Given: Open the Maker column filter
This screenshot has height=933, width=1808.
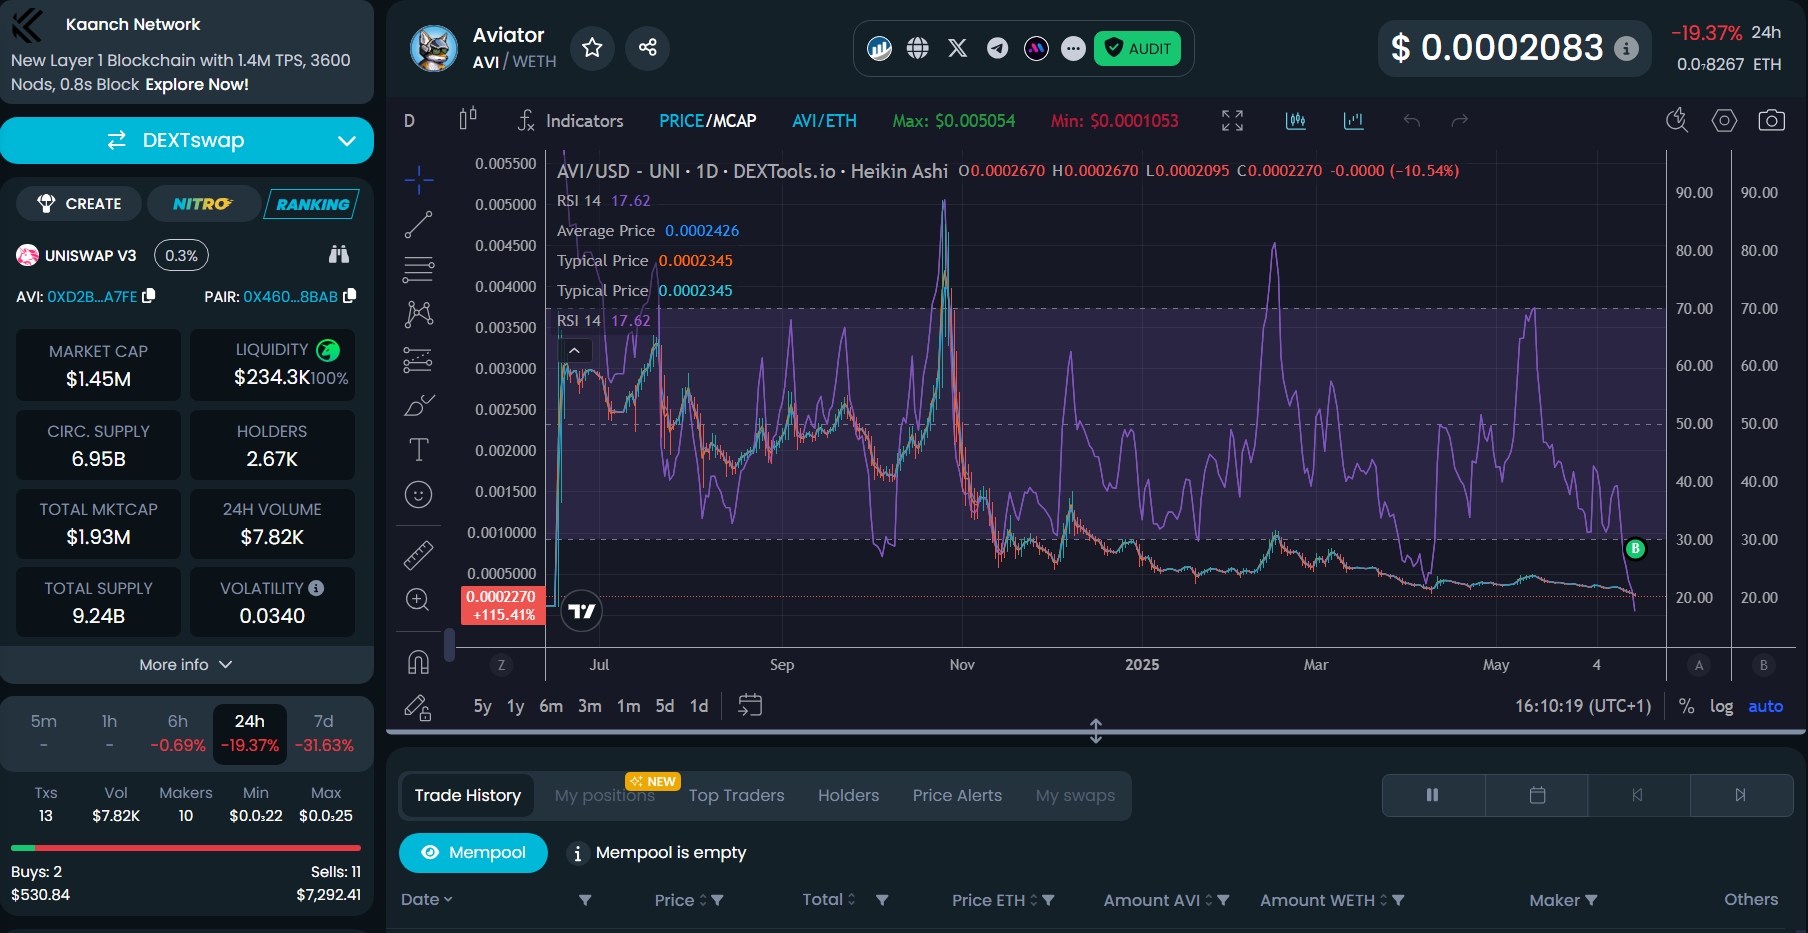Looking at the screenshot, I should click(x=1591, y=900).
